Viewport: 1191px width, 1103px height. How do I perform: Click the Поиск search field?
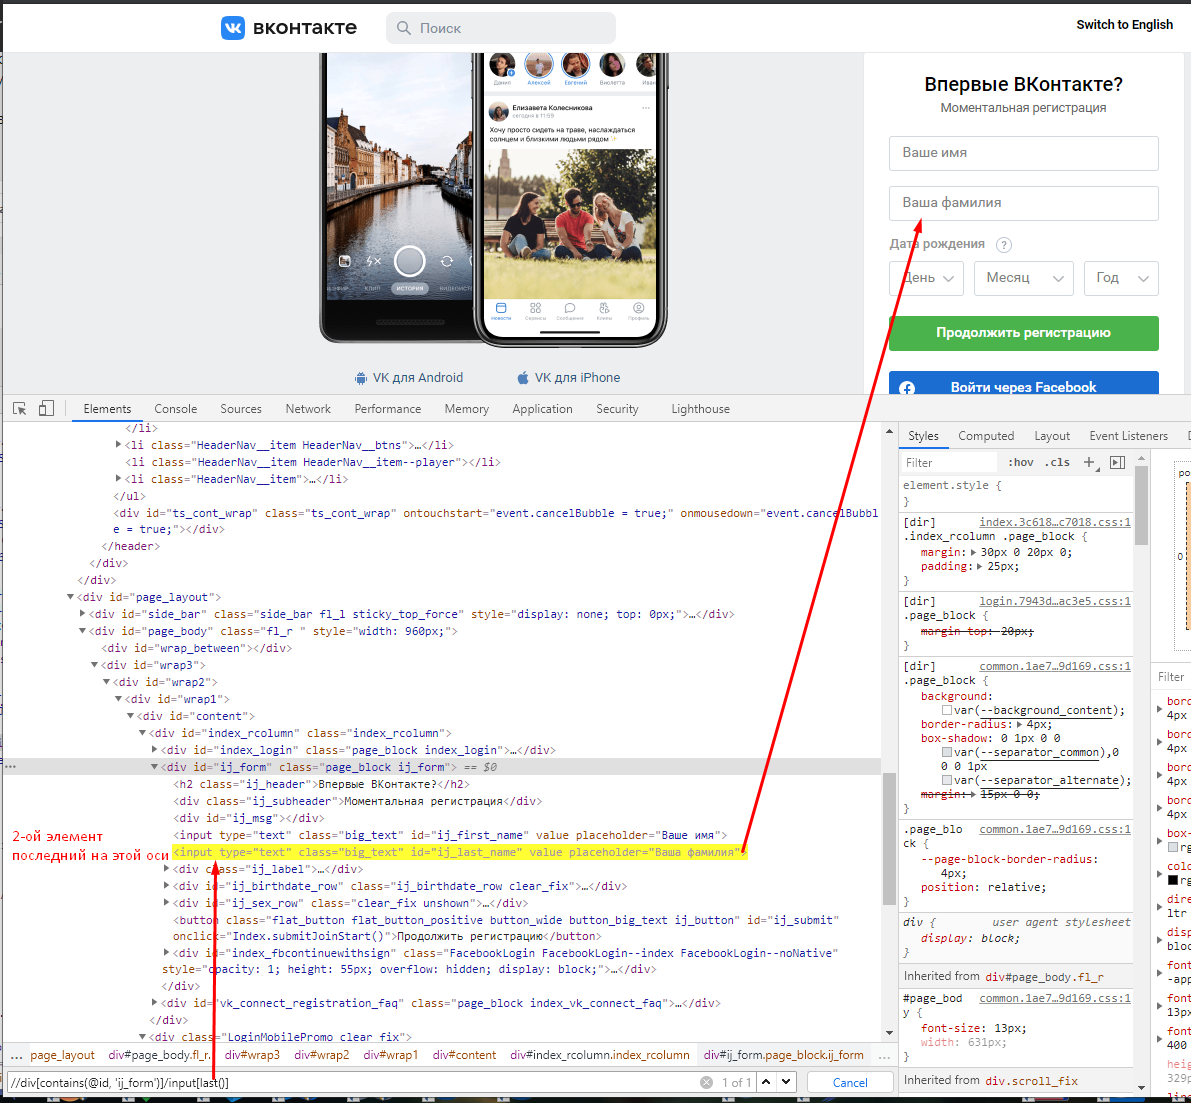coord(501,28)
